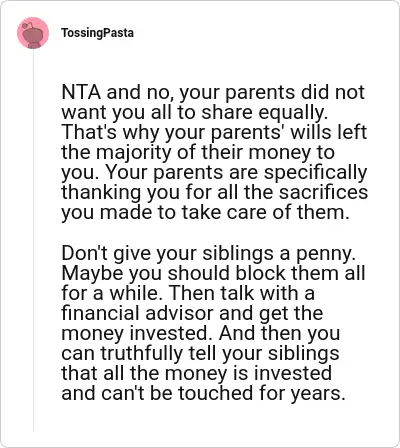Image resolution: width=400 pixels, height=448 pixels.
Task: Select the paragraph starting with Don't give
Action: 213,323
